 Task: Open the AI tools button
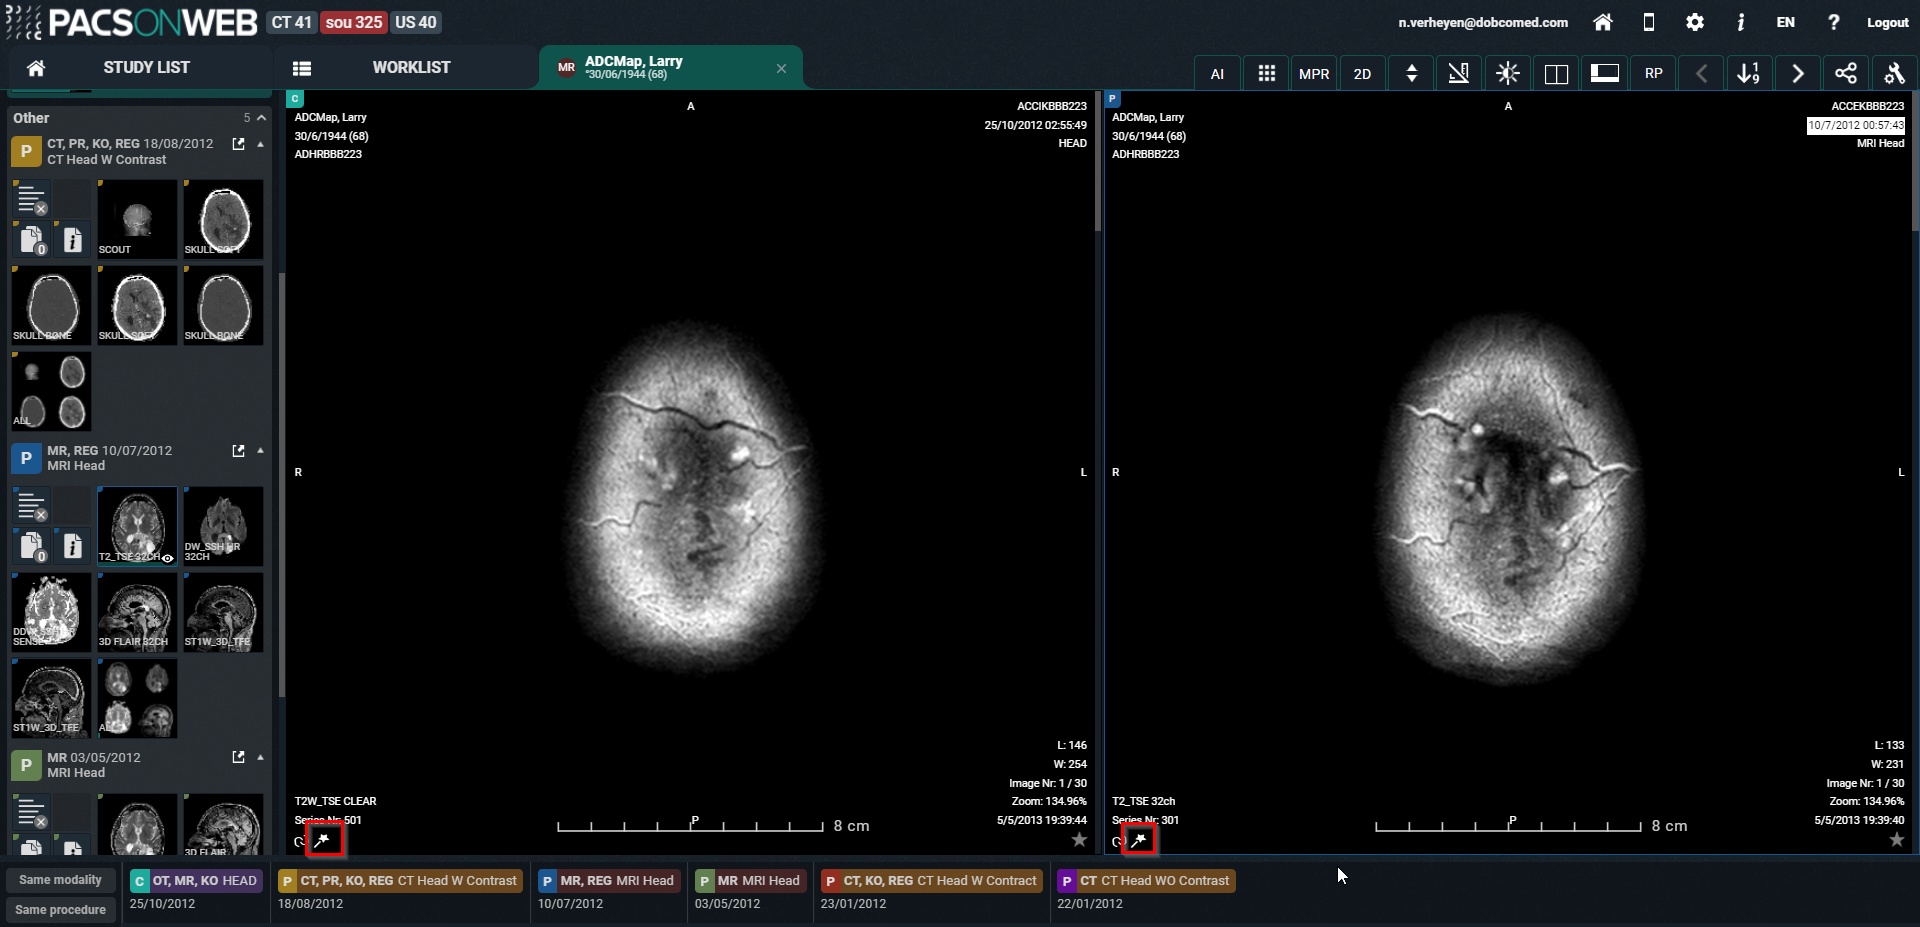[1217, 74]
